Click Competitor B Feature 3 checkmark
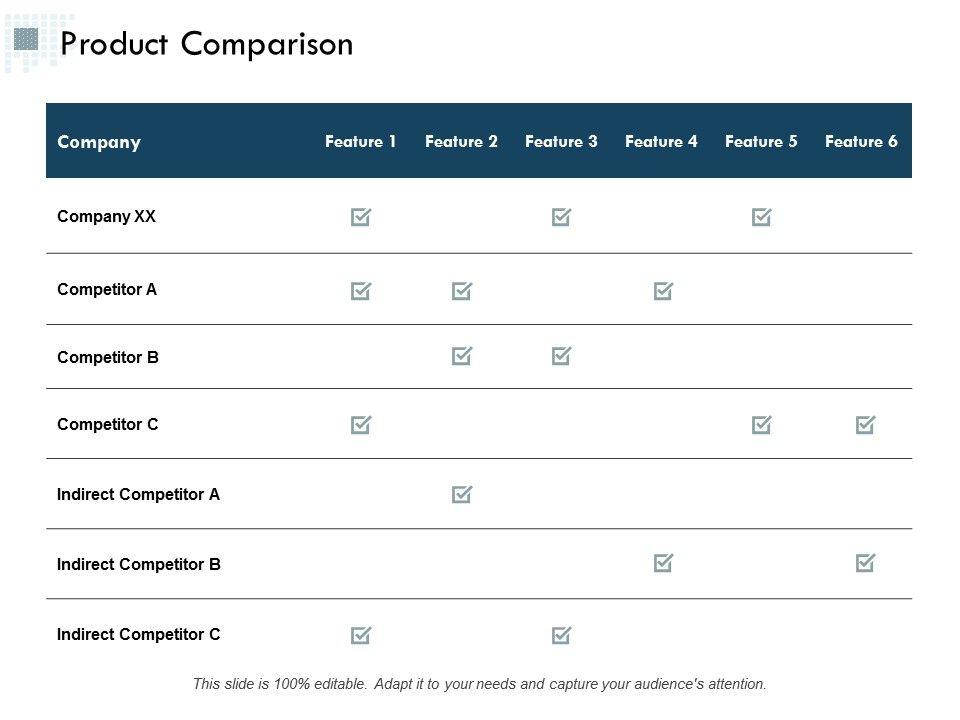The image size is (960, 720). [561, 356]
